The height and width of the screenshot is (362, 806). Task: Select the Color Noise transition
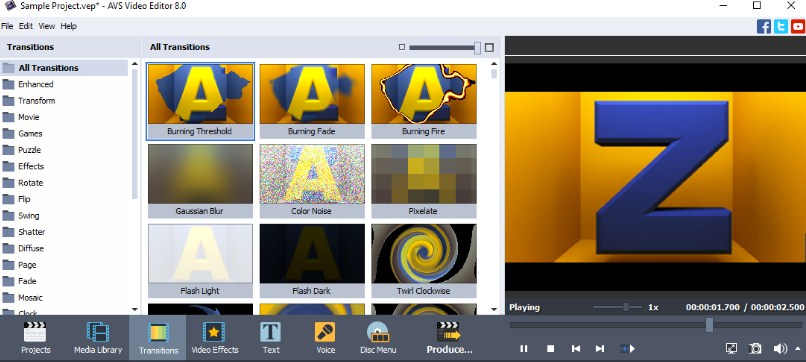(312, 181)
